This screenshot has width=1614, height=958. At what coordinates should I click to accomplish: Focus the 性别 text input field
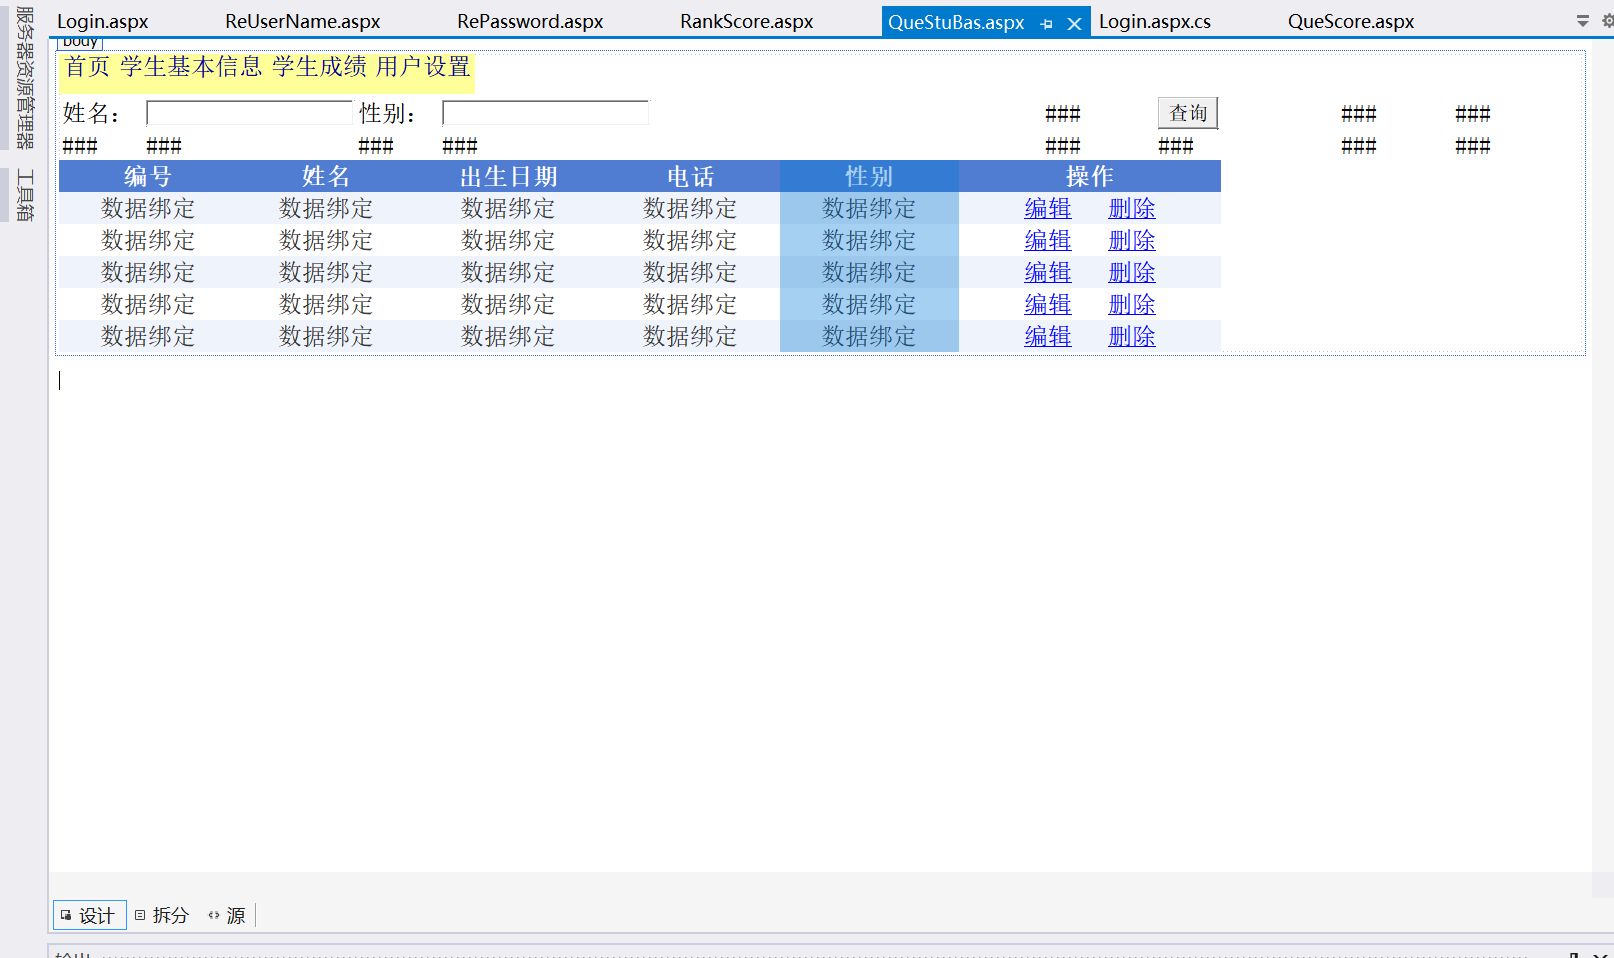545,113
